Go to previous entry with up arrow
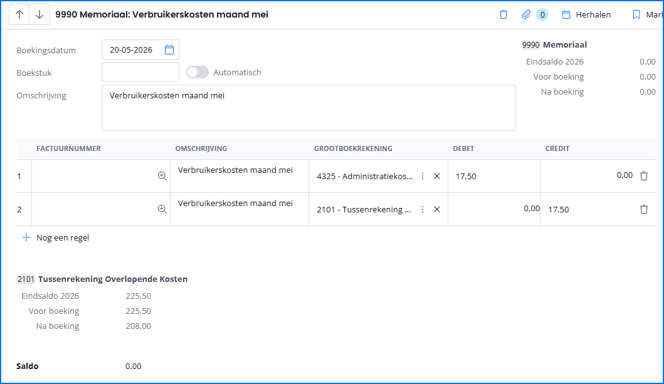 point(19,14)
